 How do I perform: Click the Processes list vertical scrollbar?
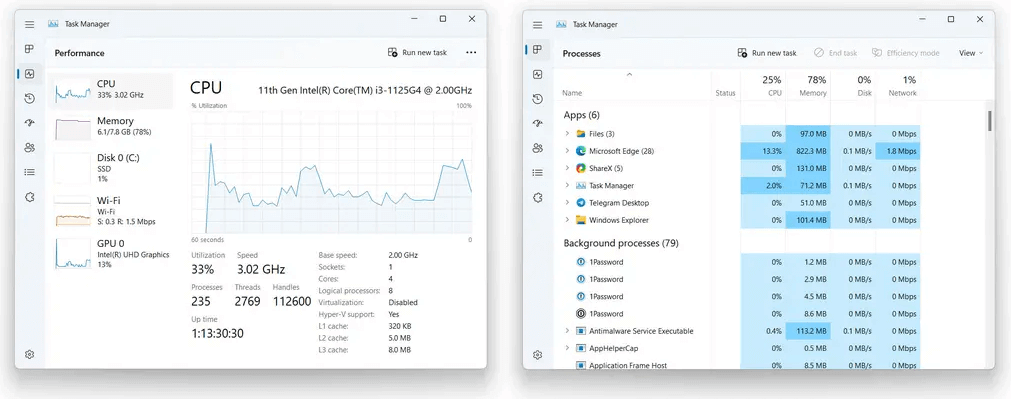990,121
